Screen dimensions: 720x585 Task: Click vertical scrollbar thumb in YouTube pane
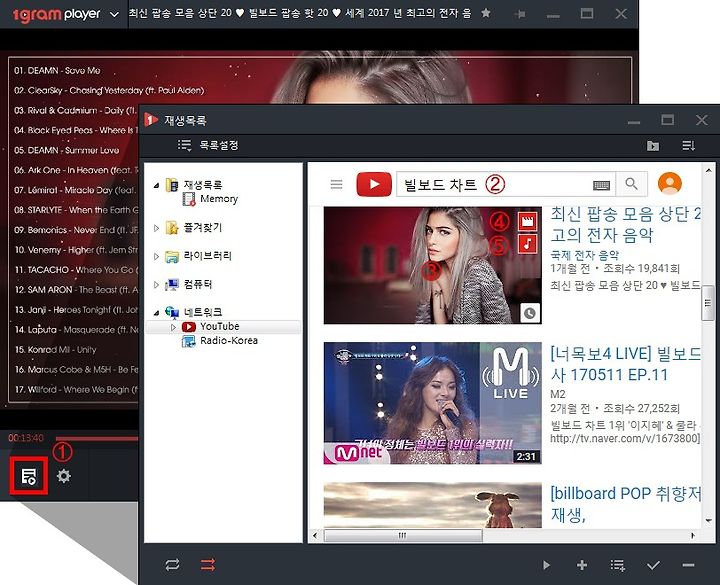tap(708, 303)
